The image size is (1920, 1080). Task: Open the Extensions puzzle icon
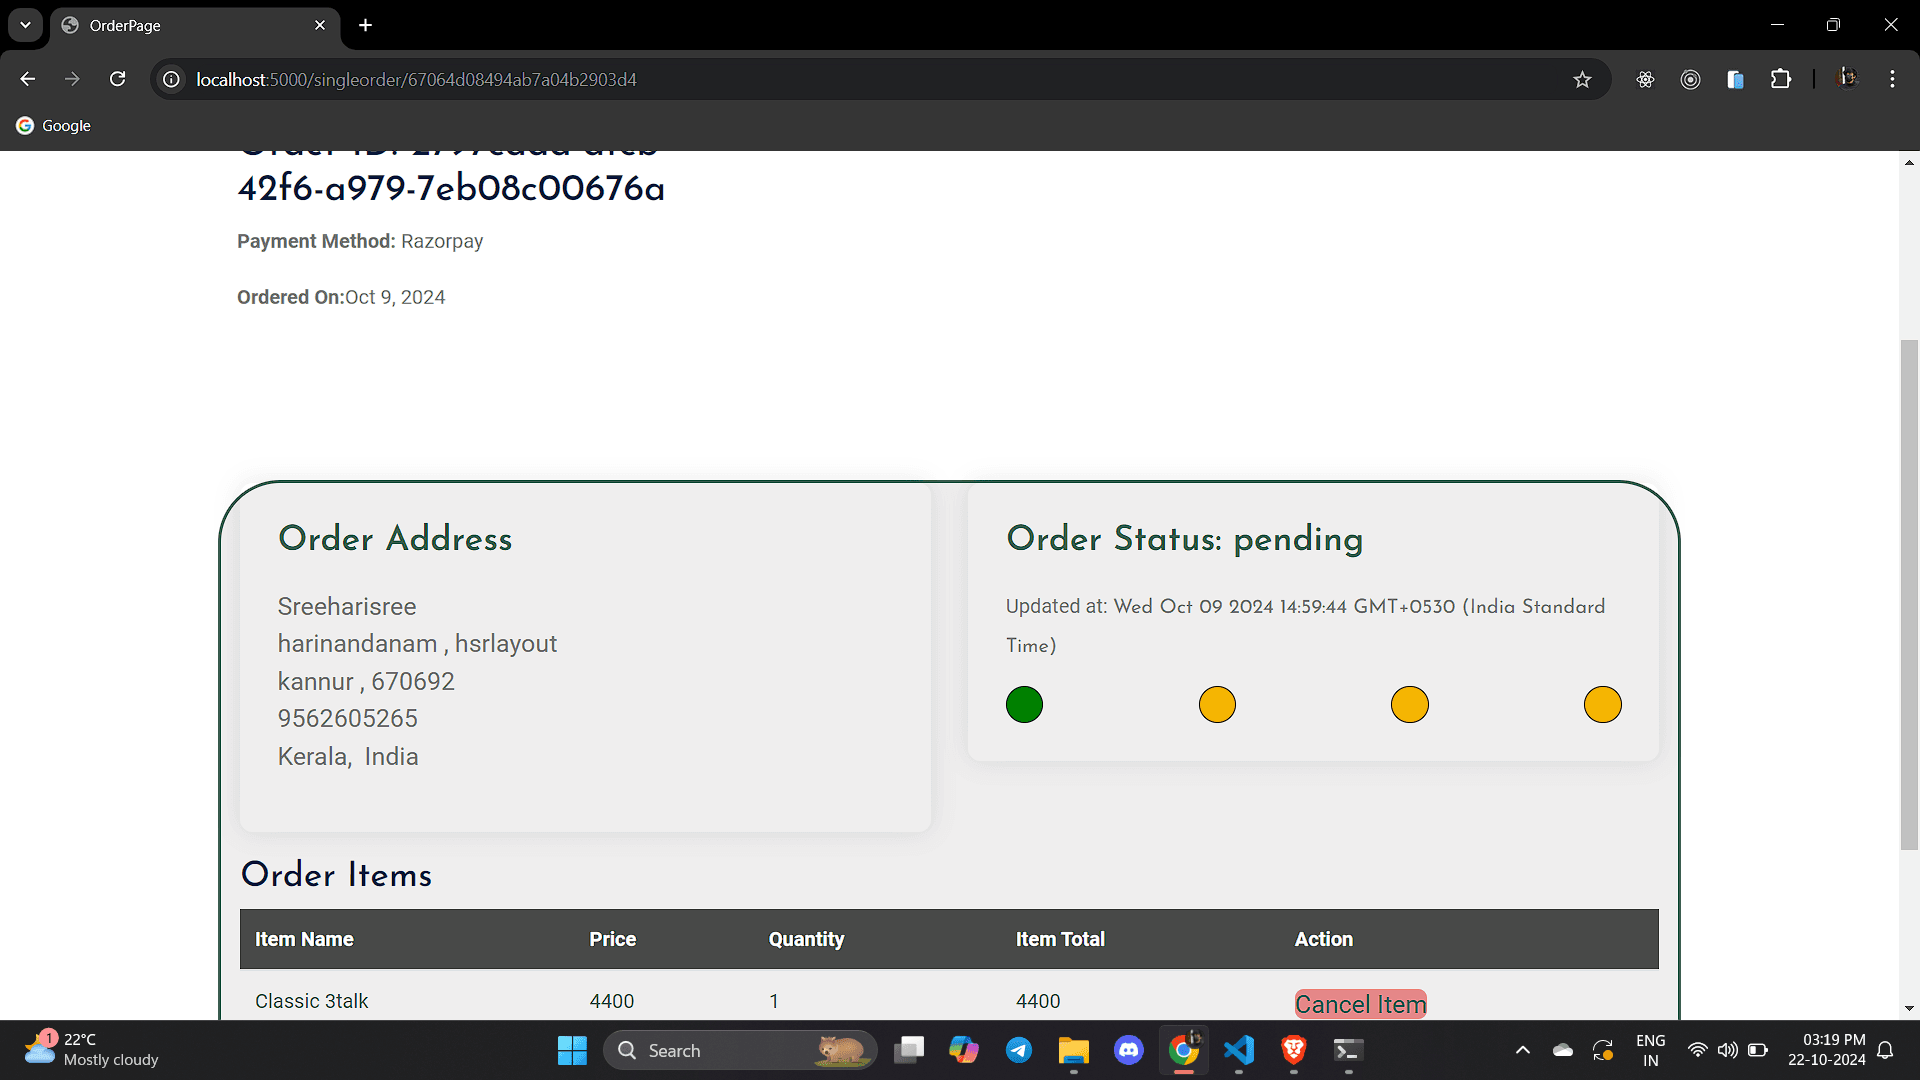(1781, 79)
